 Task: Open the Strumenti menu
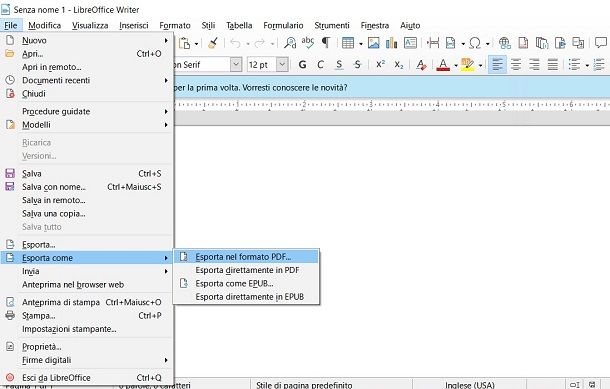point(332,25)
